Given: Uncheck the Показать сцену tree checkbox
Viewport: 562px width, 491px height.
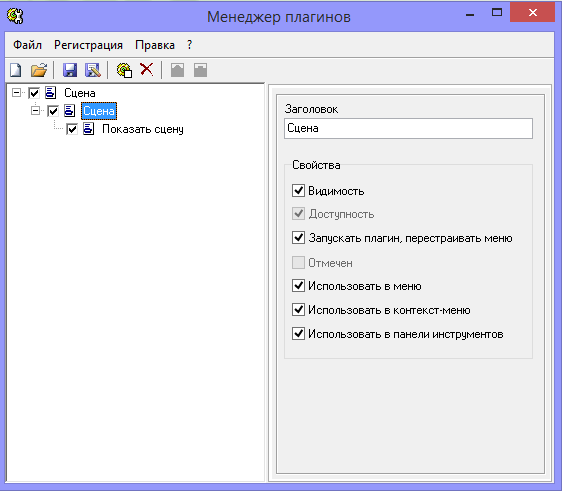Looking at the screenshot, I should point(72,129).
